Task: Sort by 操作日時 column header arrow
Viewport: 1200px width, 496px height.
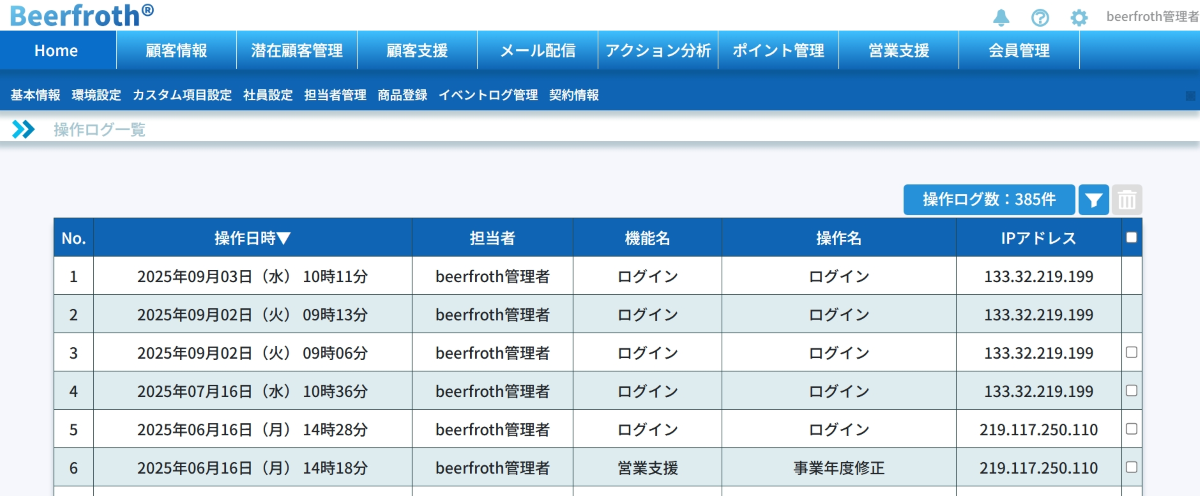Action: [x=284, y=238]
